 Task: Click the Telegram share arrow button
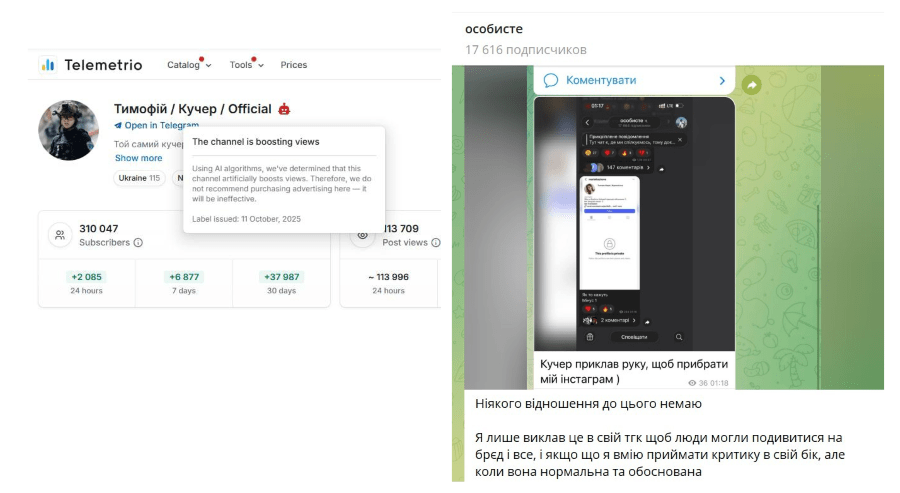pyautogui.click(x=751, y=86)
